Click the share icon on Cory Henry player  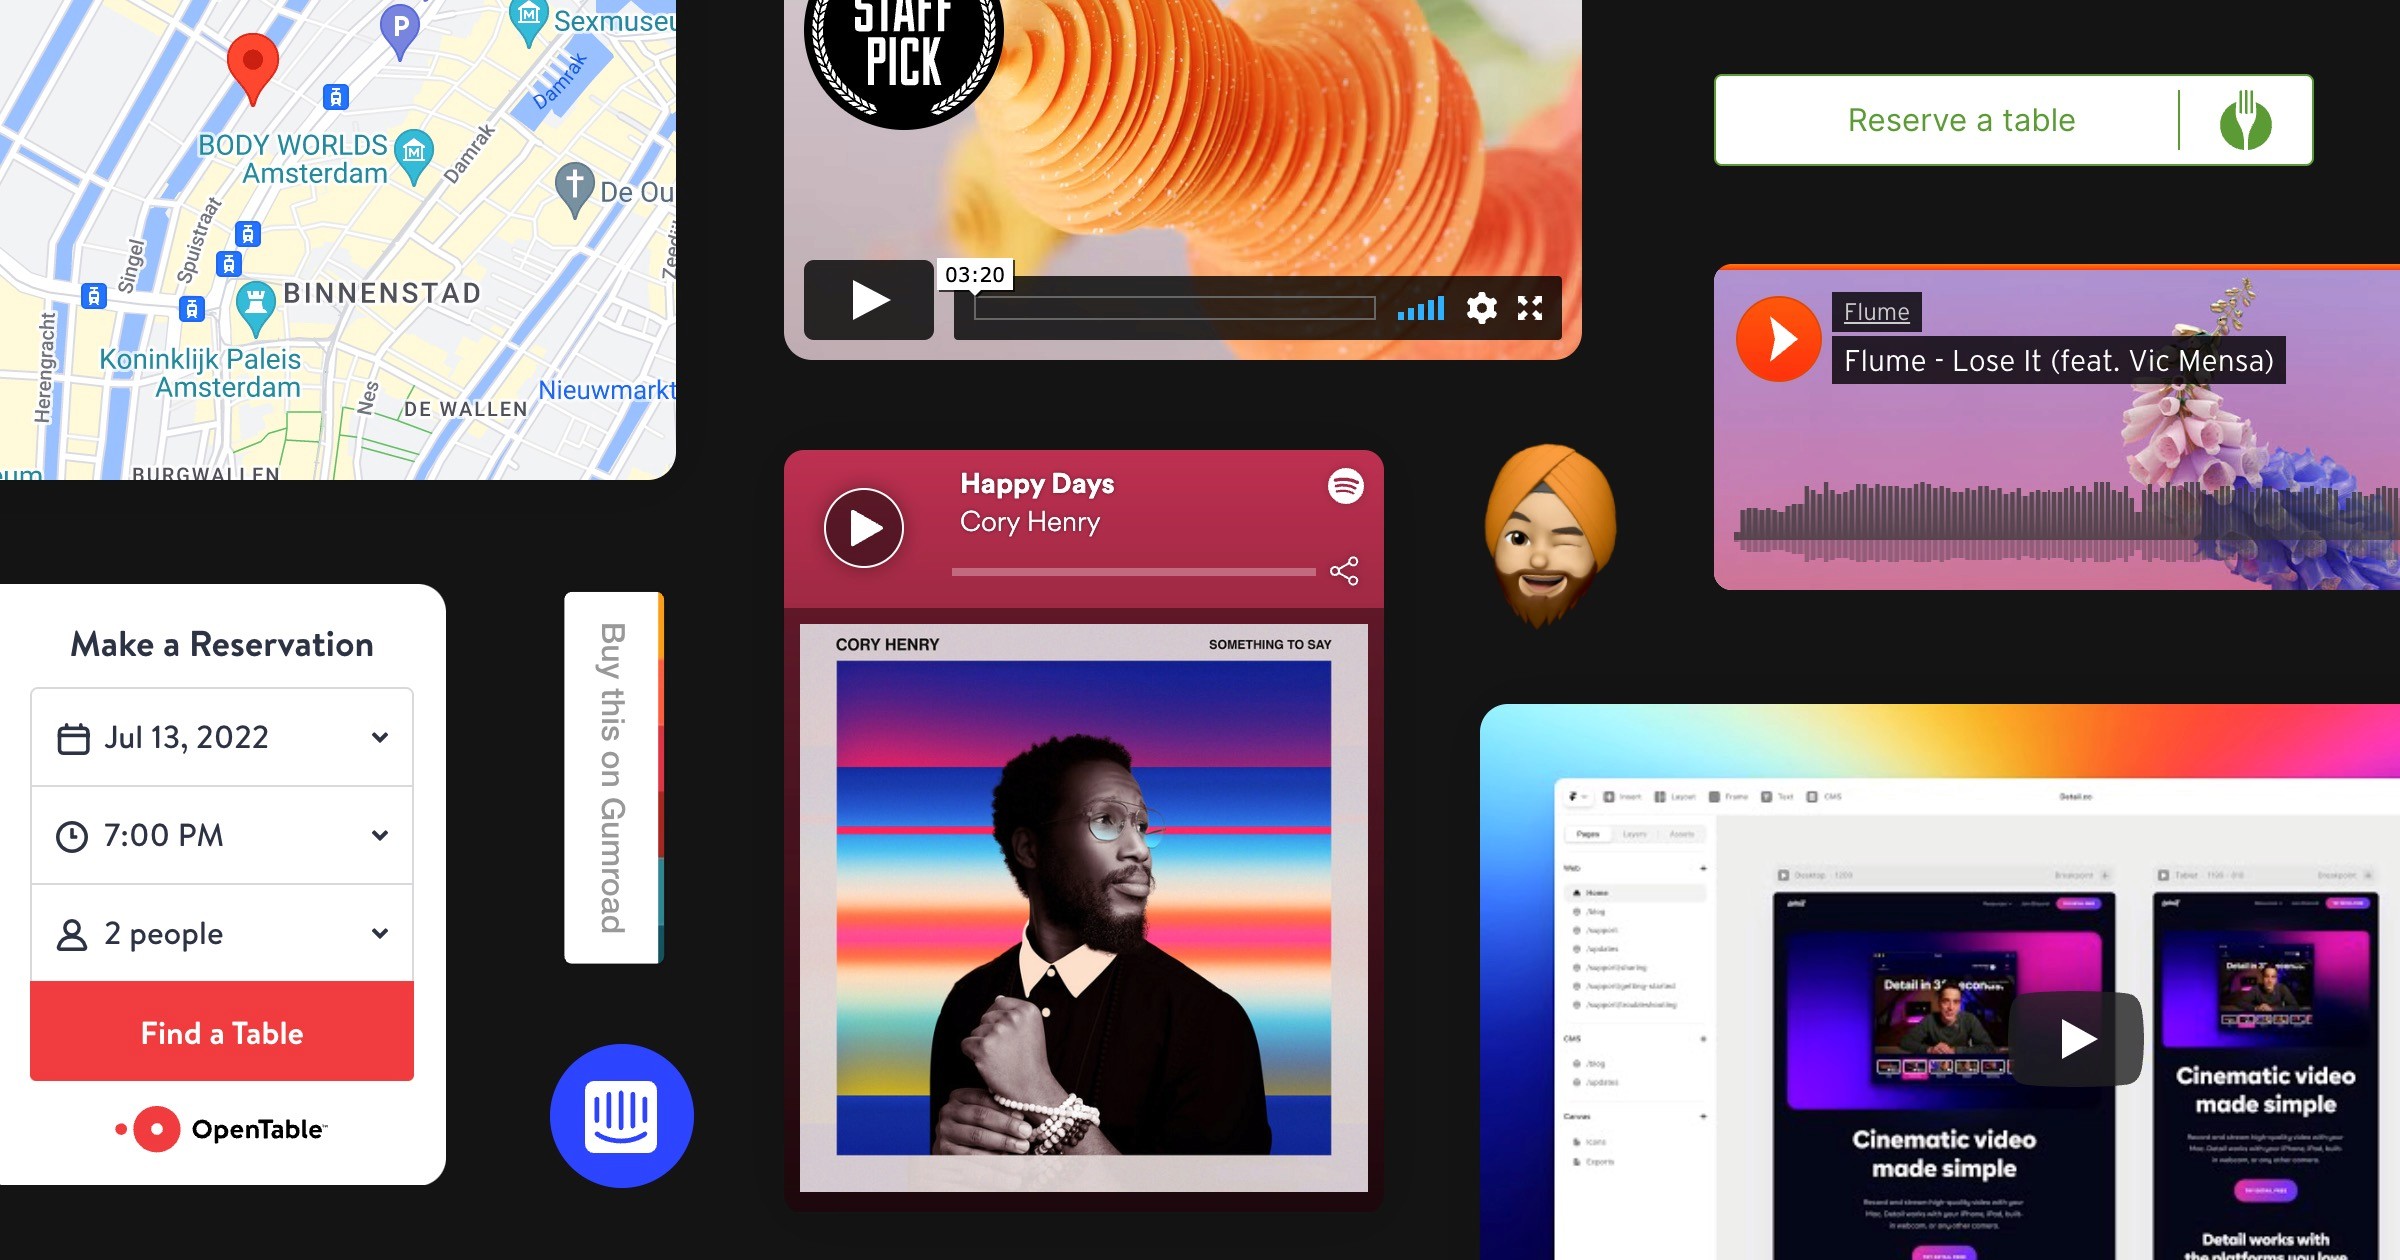(x=1344, y=573)
